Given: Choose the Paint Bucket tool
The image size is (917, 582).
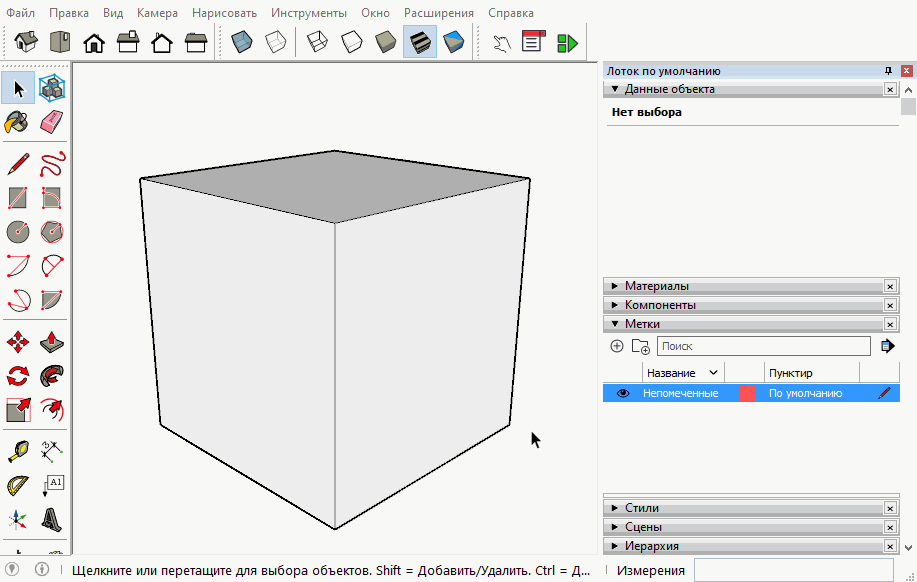Looking at the screenshot, I should pyautogui.click(x=17, y=122).
